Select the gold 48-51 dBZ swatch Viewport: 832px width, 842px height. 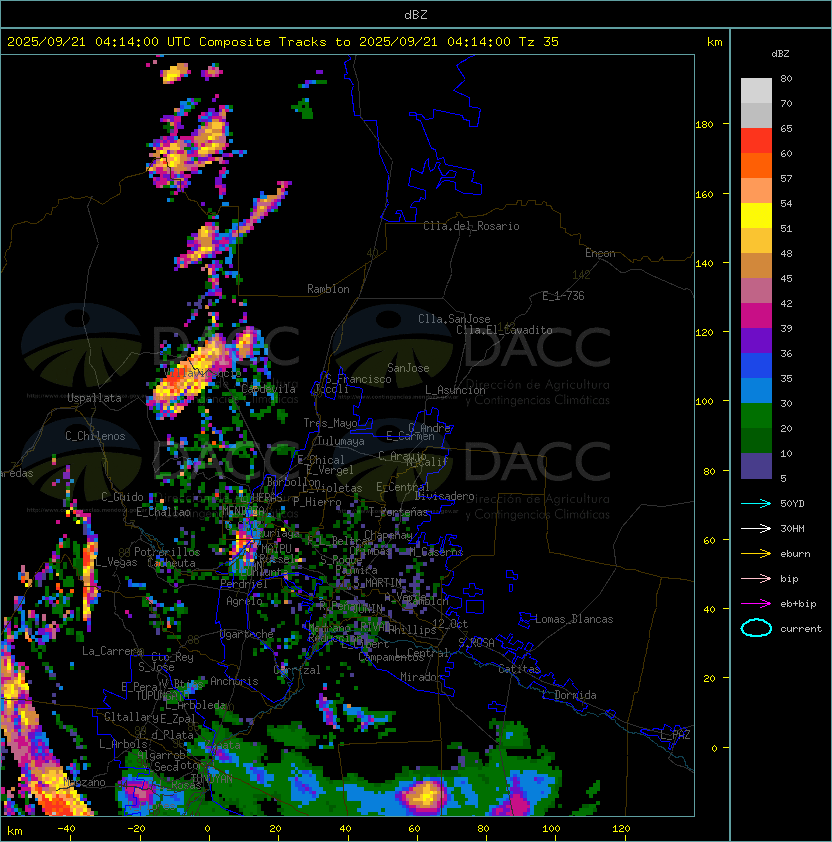click(756, 241)
